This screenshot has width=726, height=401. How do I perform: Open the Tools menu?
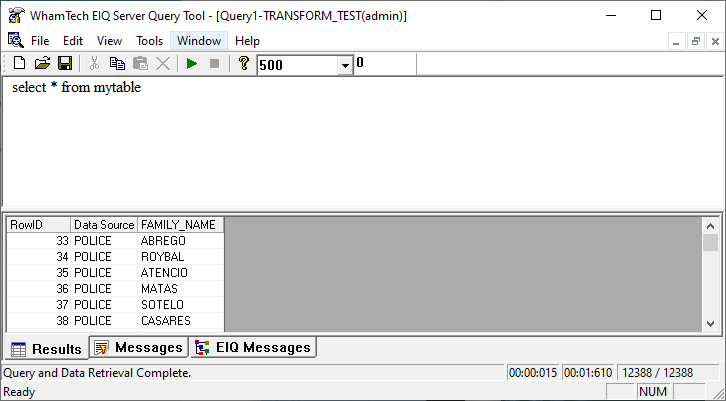149,41
